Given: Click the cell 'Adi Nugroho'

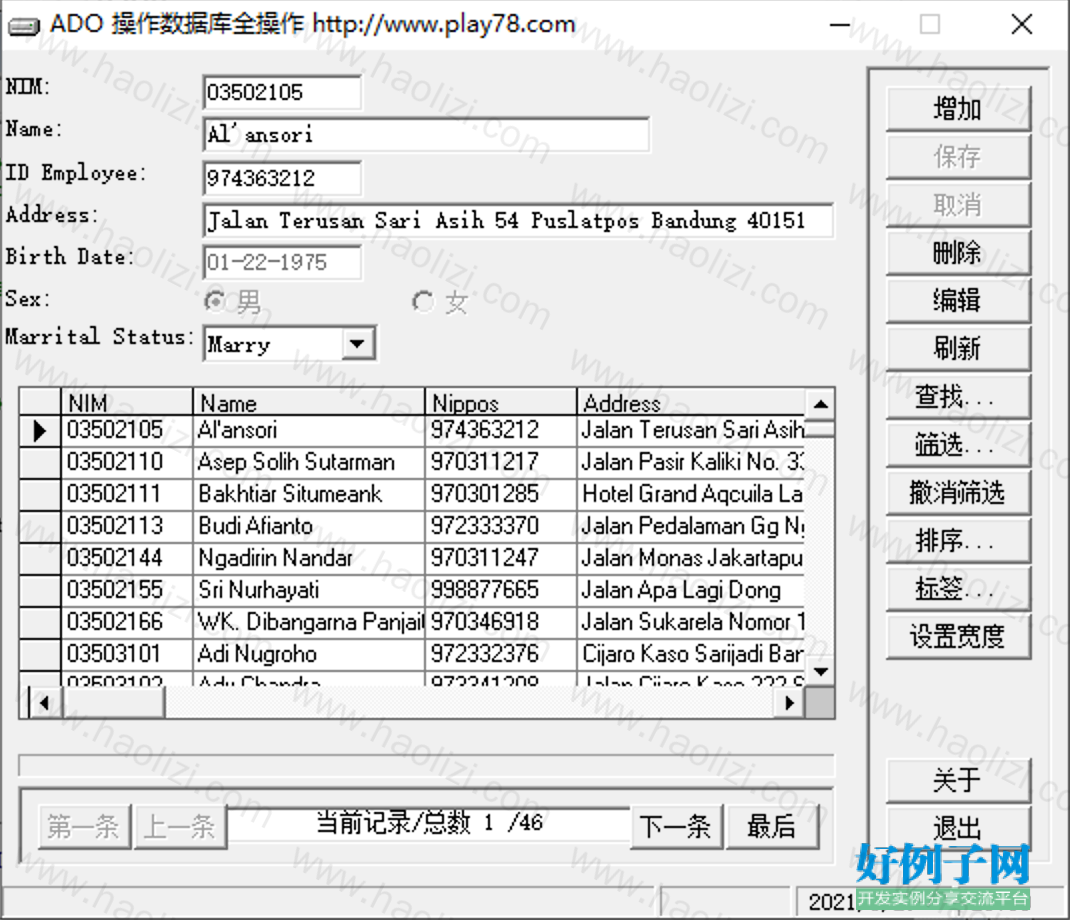Looking at the screenshot, I should (x=309, y=655).
